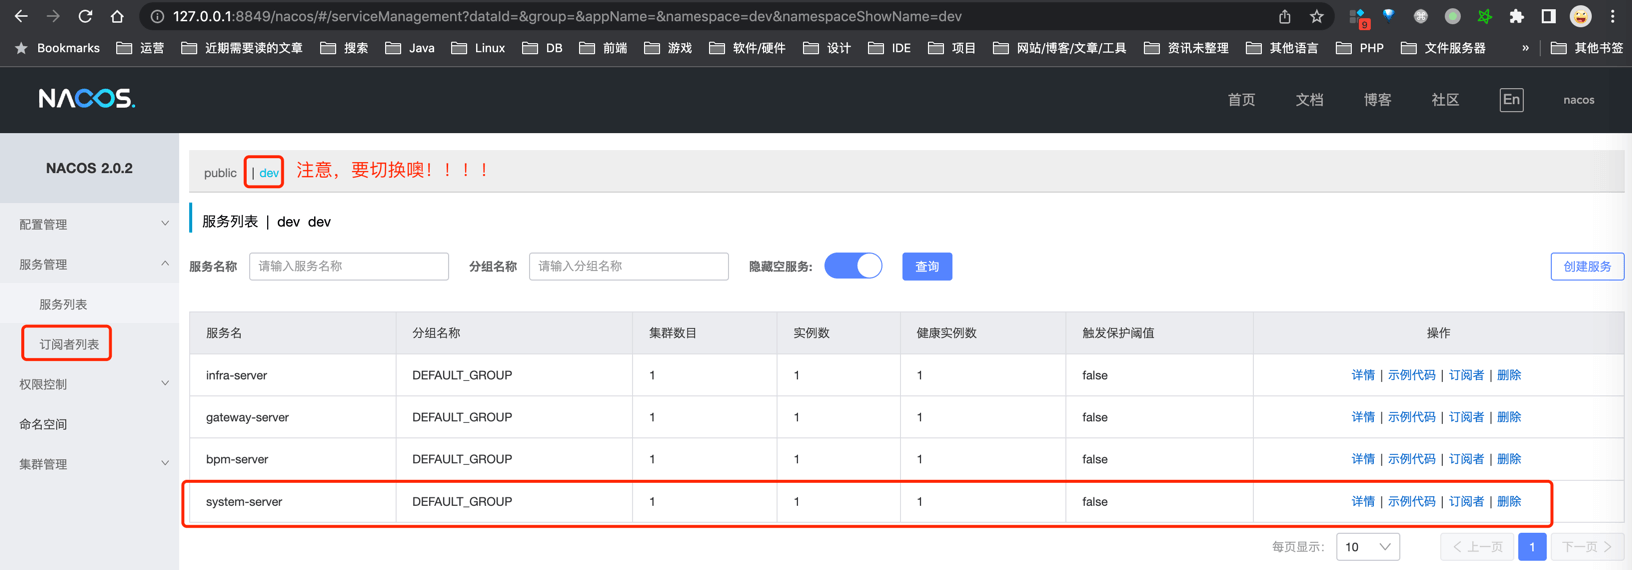
Task: Click the share page icon in address bar
Action: (x=1284, y=16)
